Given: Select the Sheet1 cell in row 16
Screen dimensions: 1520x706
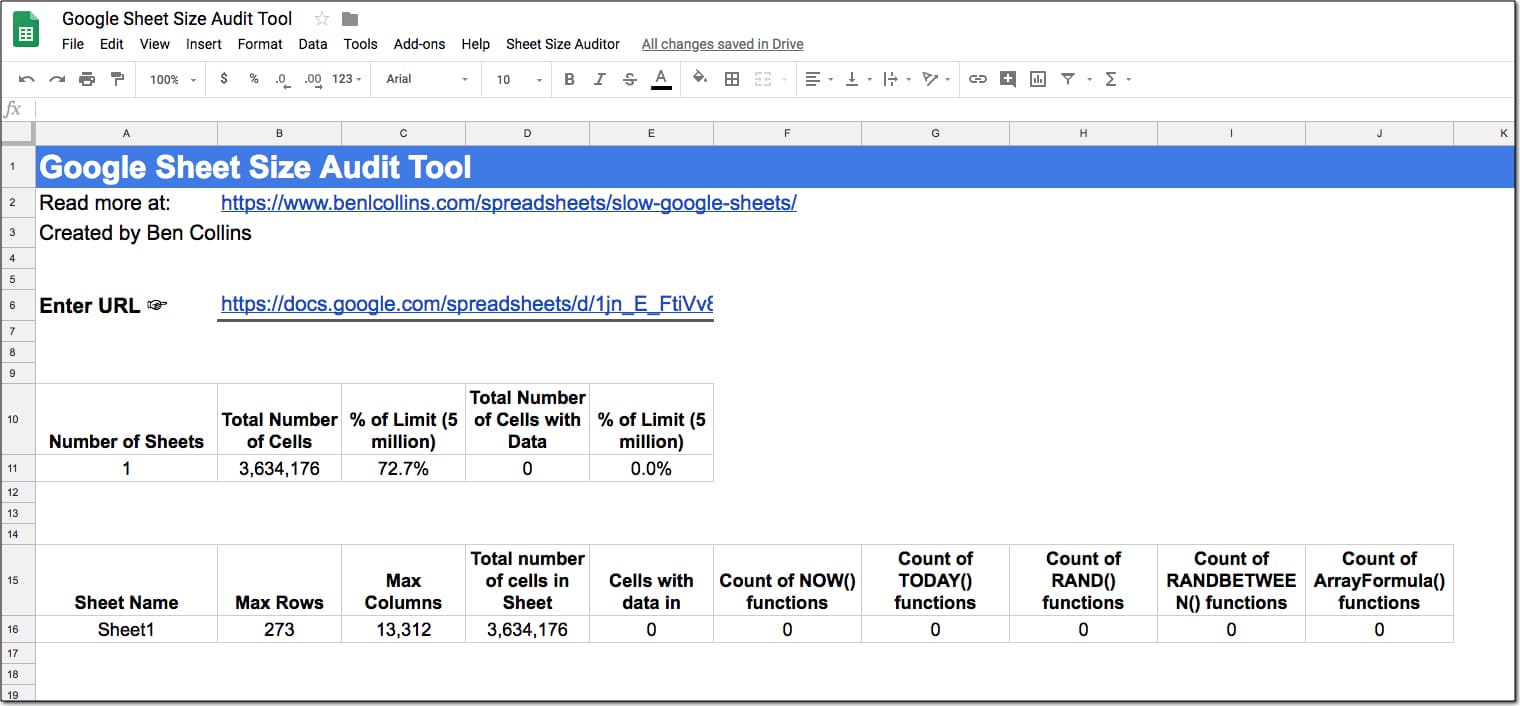Looking at the screenshot, I should (x=126, y=629).
